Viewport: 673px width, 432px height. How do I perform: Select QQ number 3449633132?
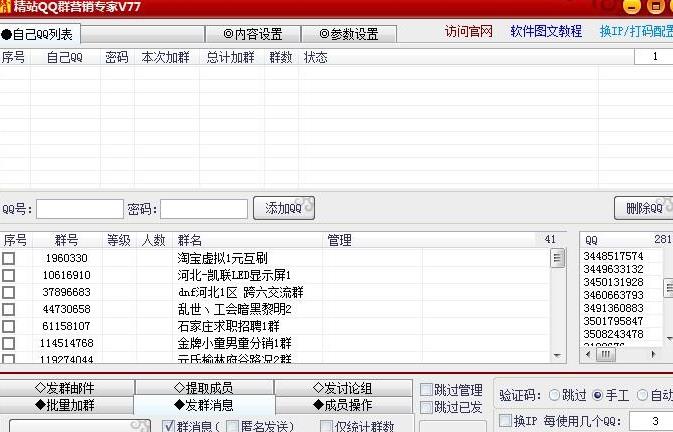point(613,269)
